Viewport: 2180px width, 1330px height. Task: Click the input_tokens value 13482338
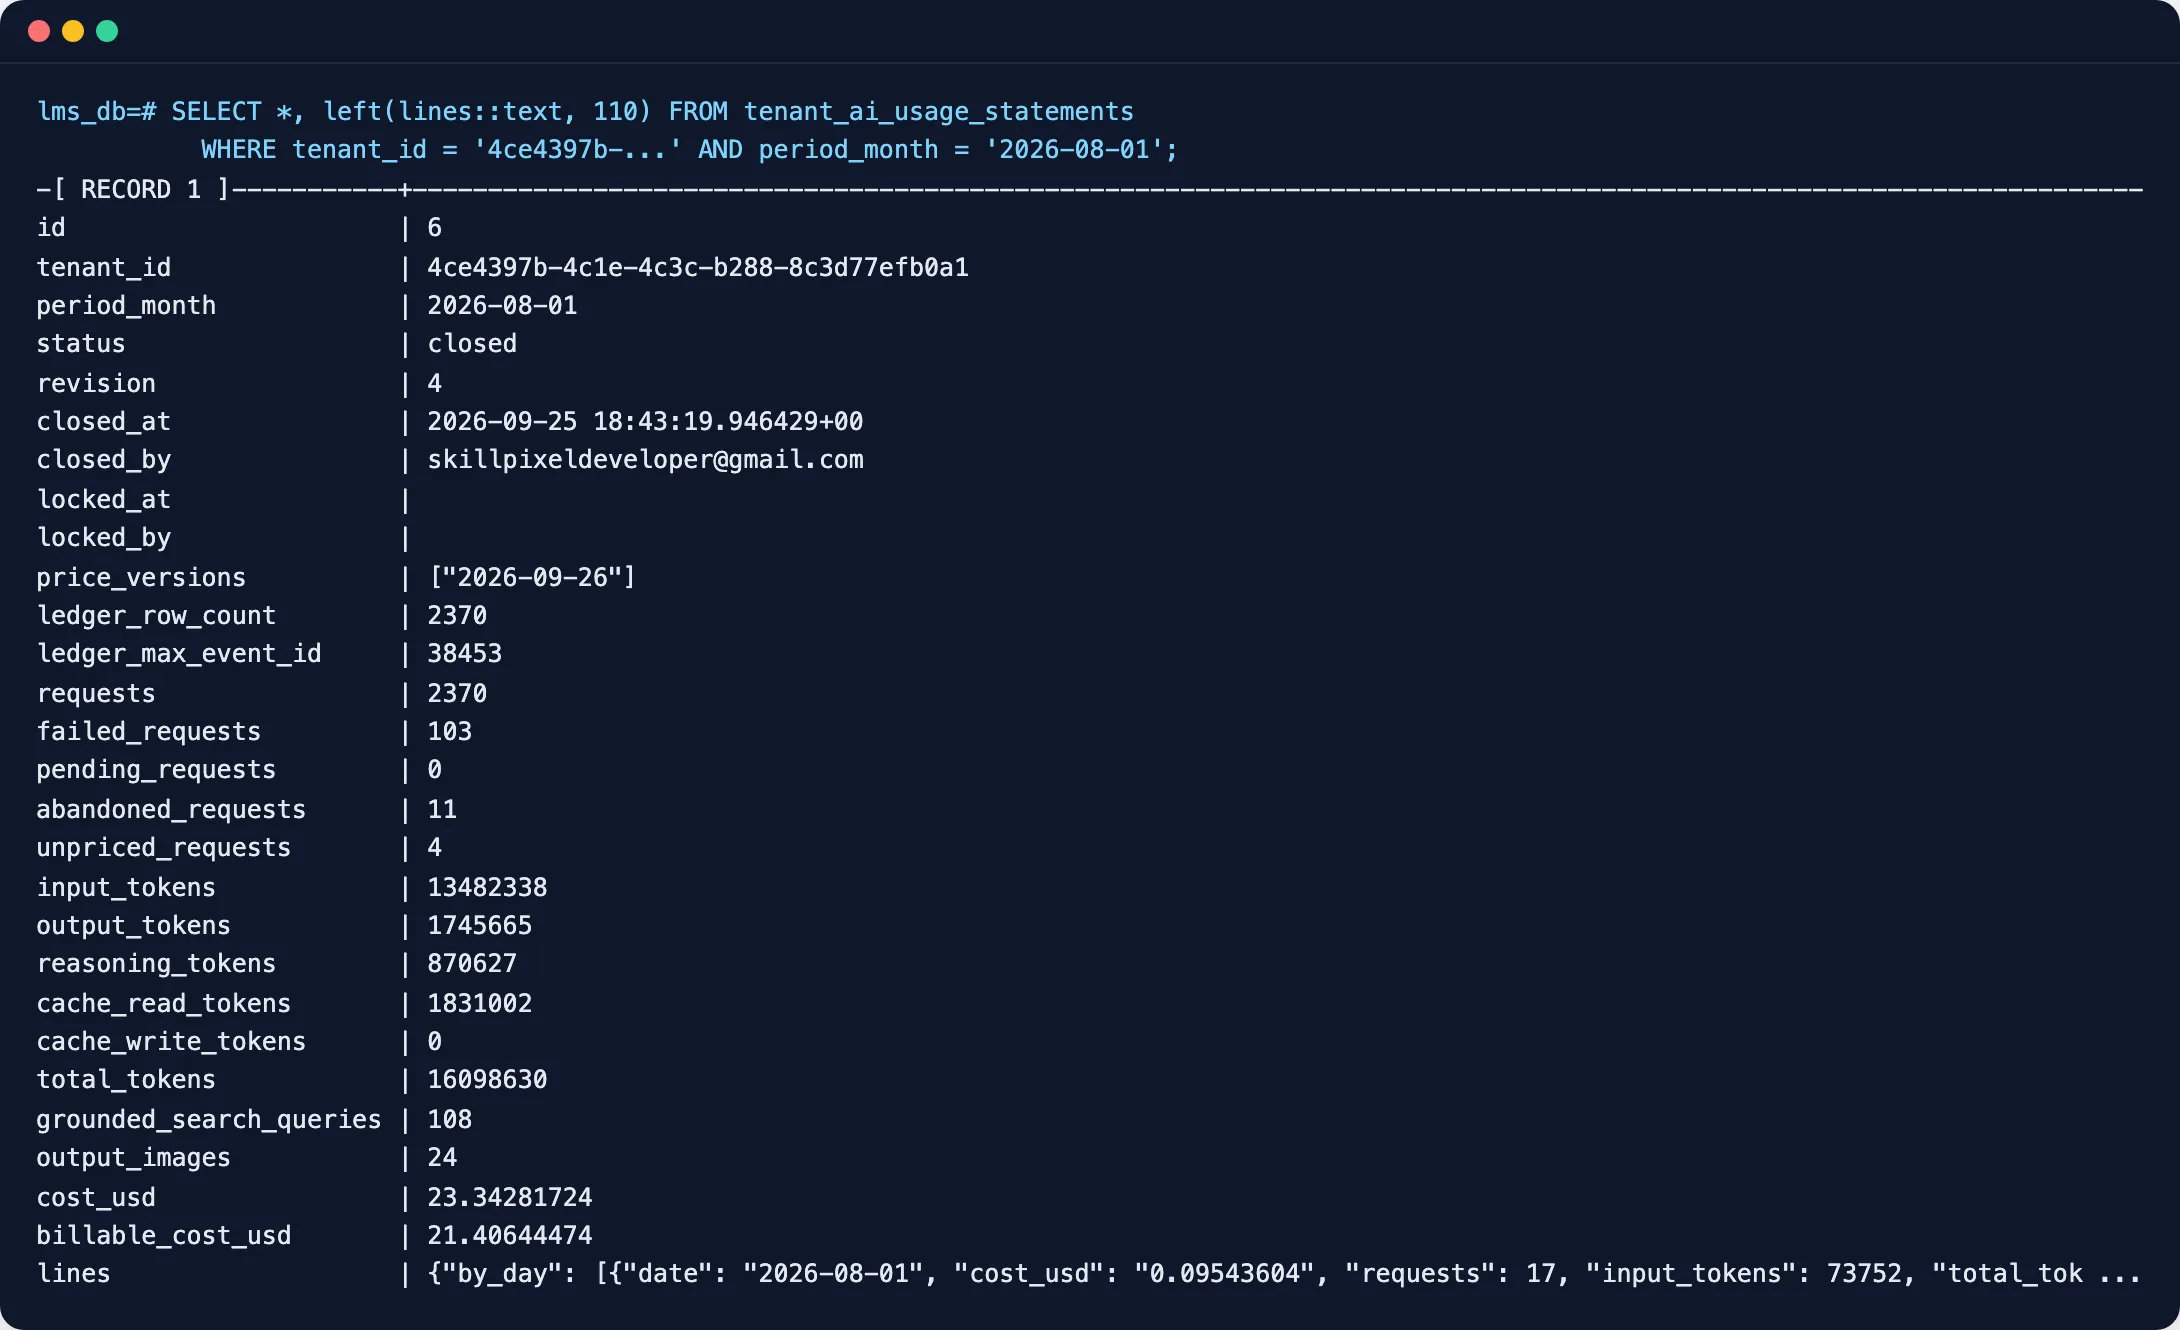(x=487, y=887)
